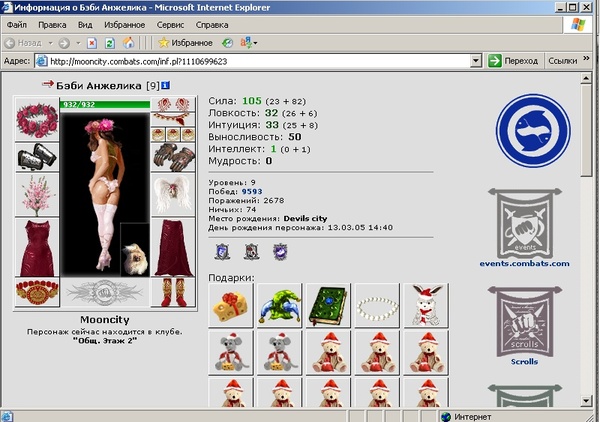This screenshot has width=600, height=422.
Task: Click the pearl necklace gift
Action: point(377,305)
